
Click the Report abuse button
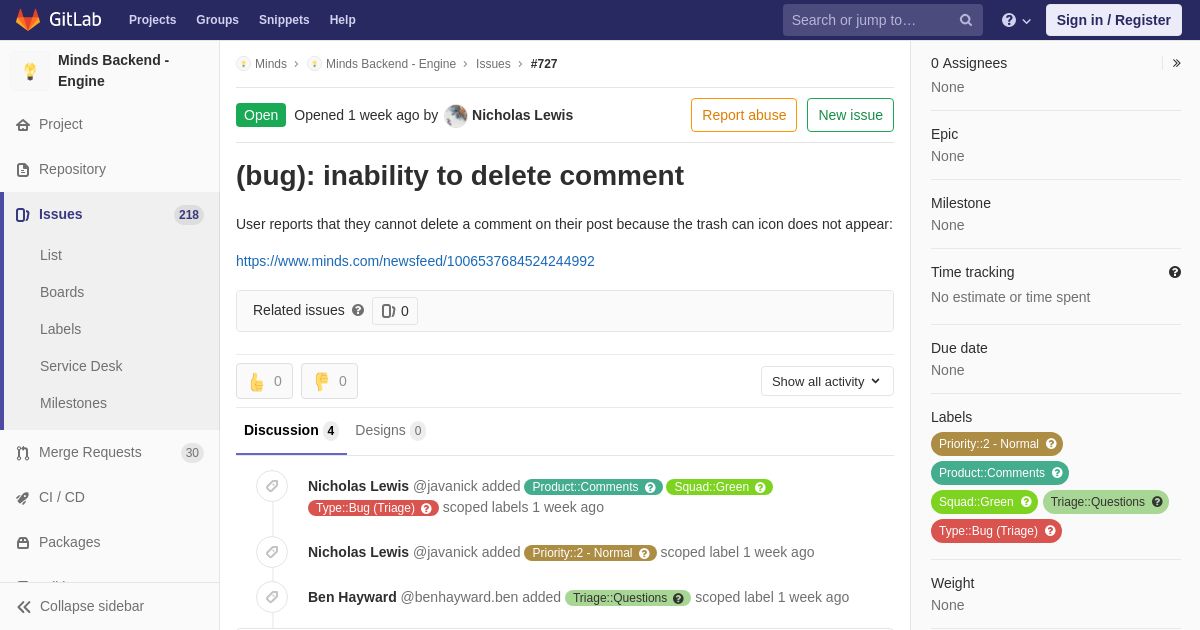tap(744, 115)
